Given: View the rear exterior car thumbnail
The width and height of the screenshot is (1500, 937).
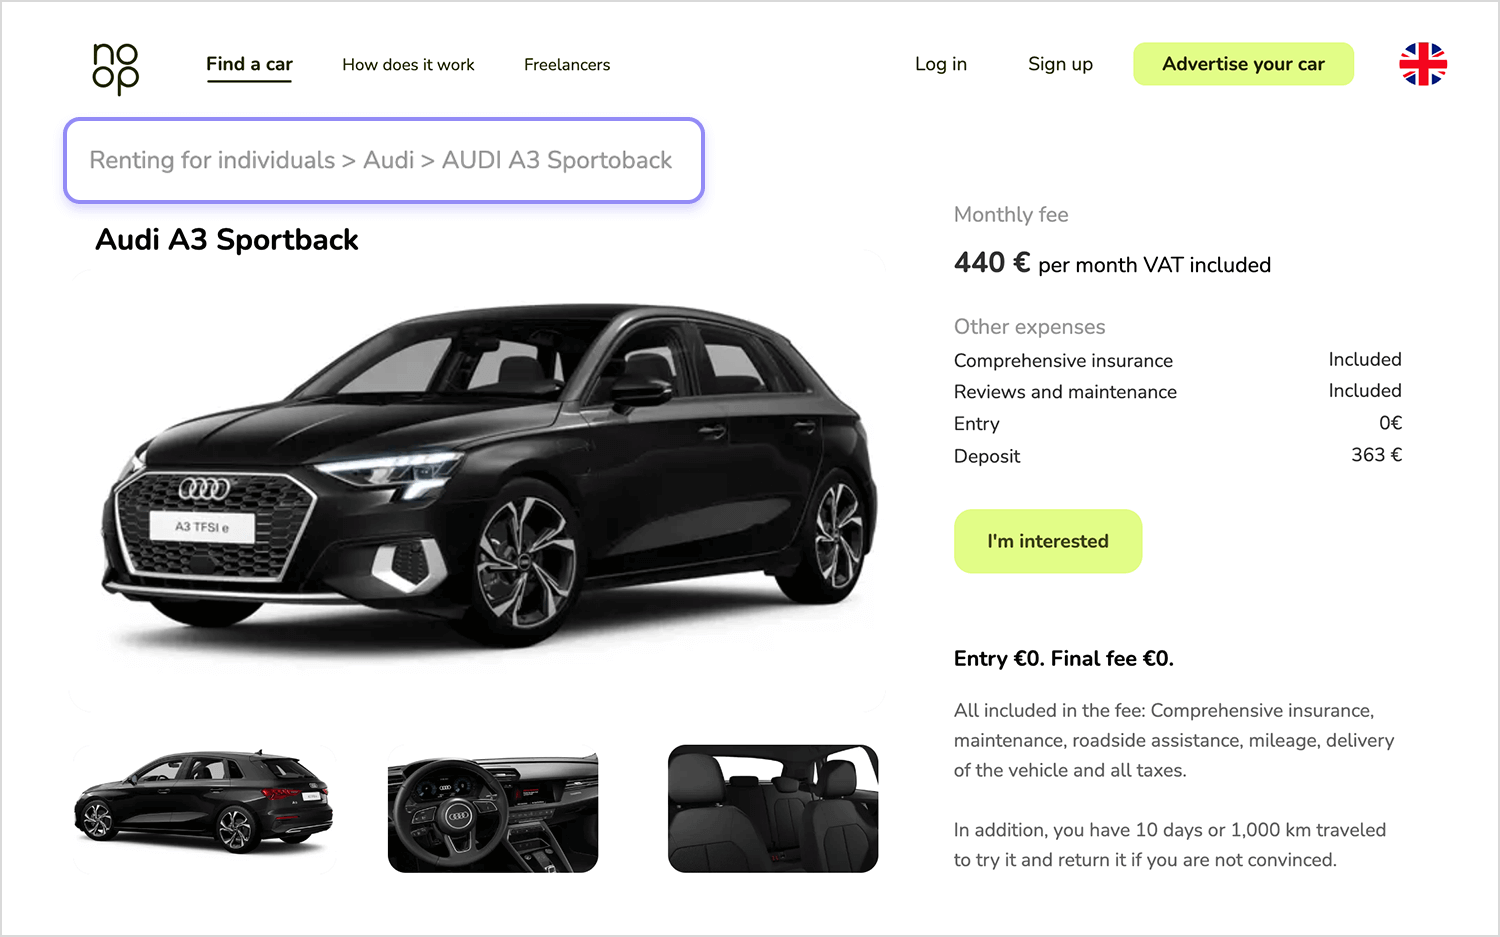Looking at the screenshot, I should [x=204, y=808].
